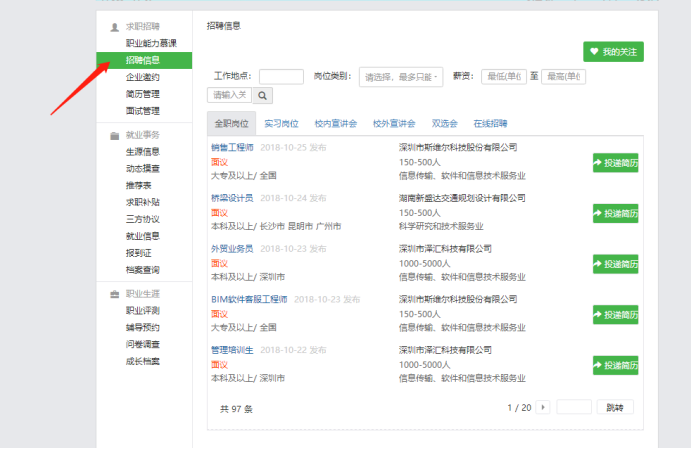Click 投递简历 for BIM软件客服工程师
Image resolution: width=692 pixels, height=449 pixels.
pyautogui.click(x=616, y=315)
